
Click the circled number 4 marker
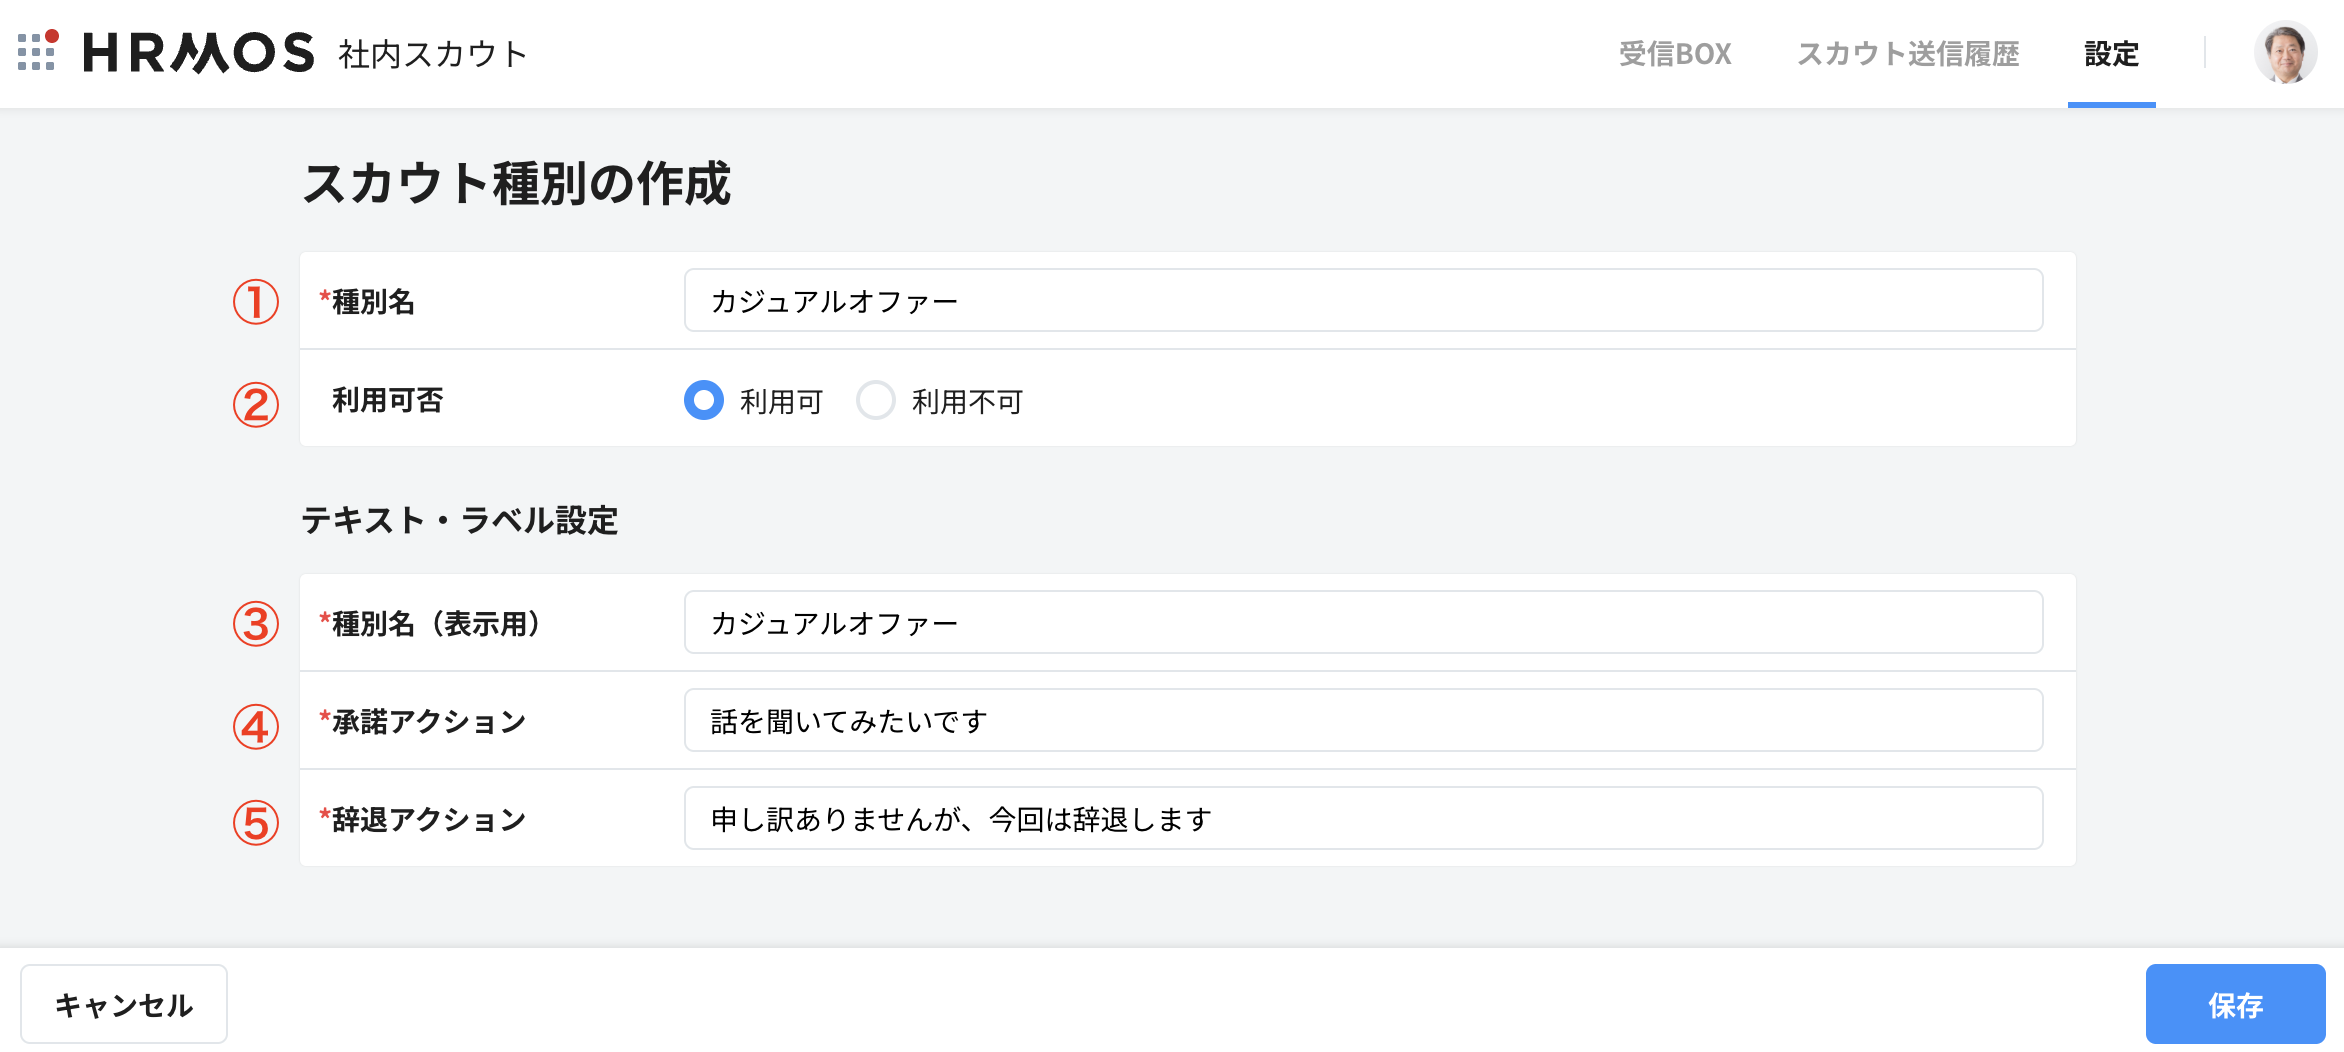tap(256, 726)
